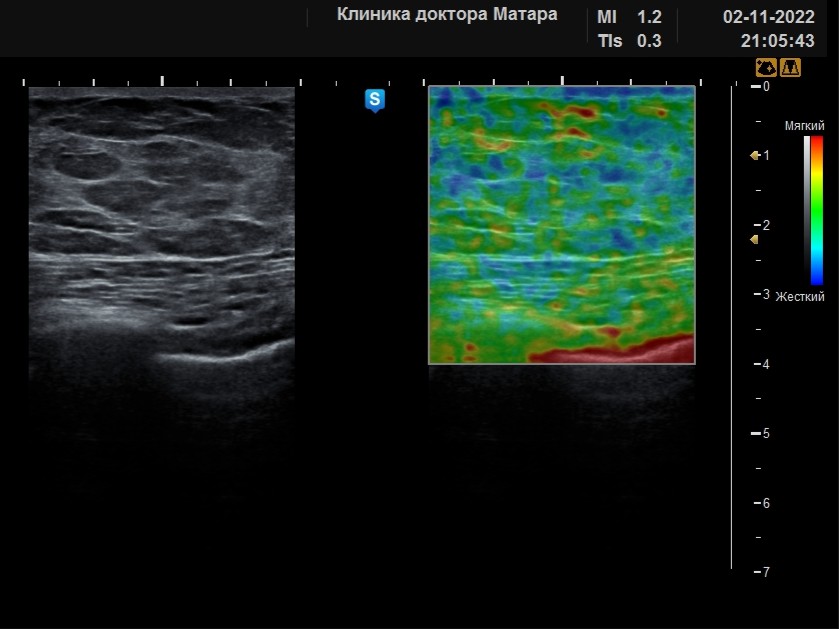The height and width of the screenshot is (629, 839).
Task: Click the Мягкий label above the color scale
Action: click(x=804, y=126)
